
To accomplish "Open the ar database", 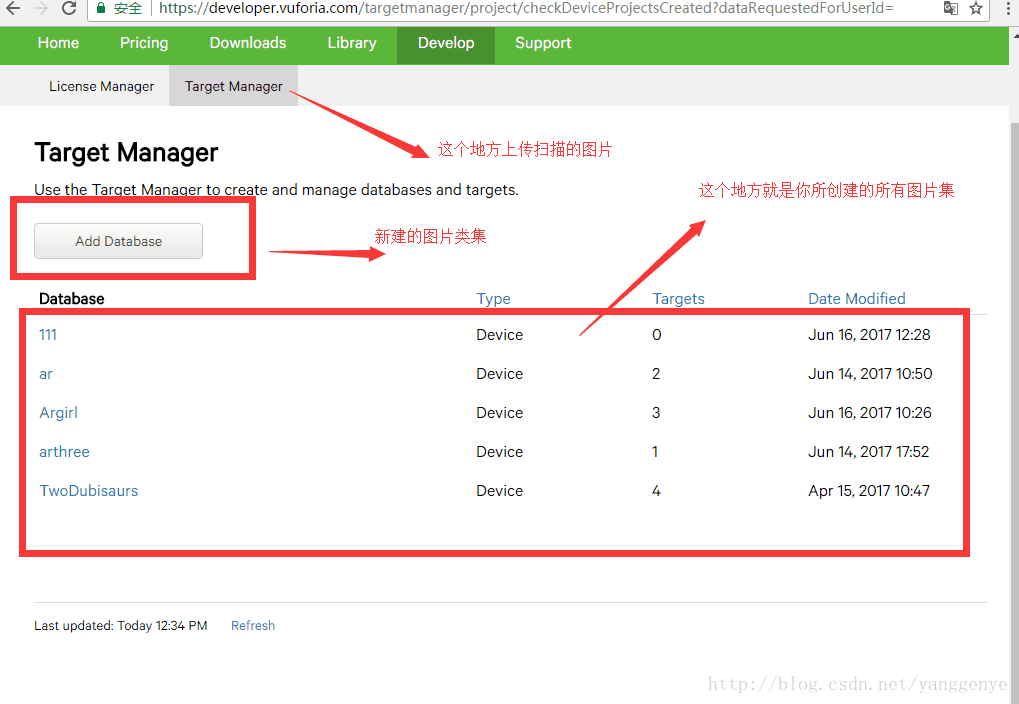I will (45, 374).
